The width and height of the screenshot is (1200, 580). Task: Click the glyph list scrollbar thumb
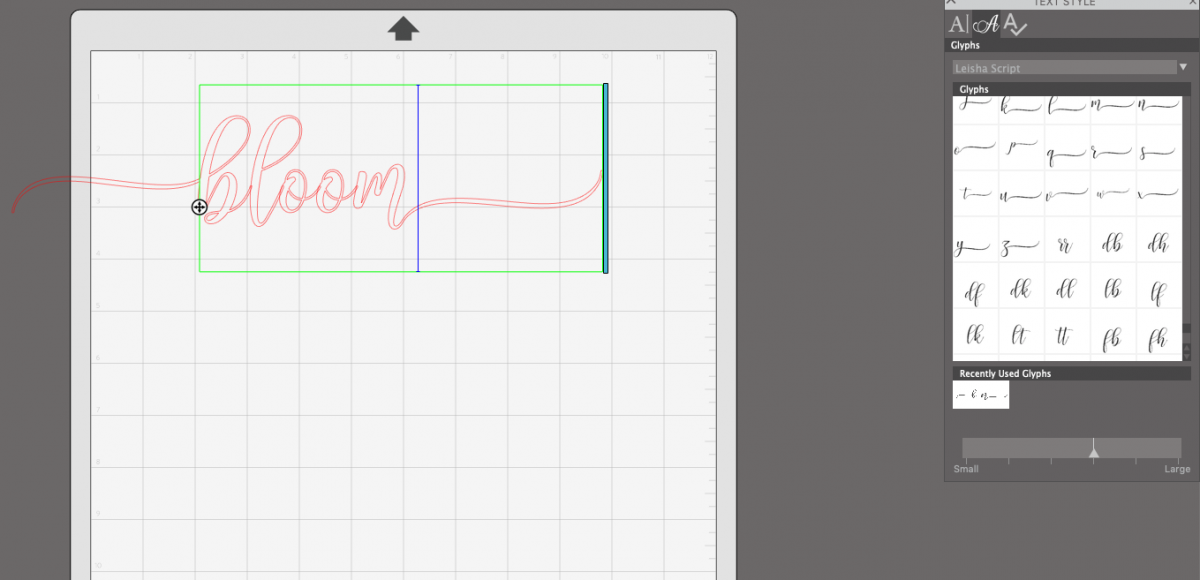[x=1187, y=328]
